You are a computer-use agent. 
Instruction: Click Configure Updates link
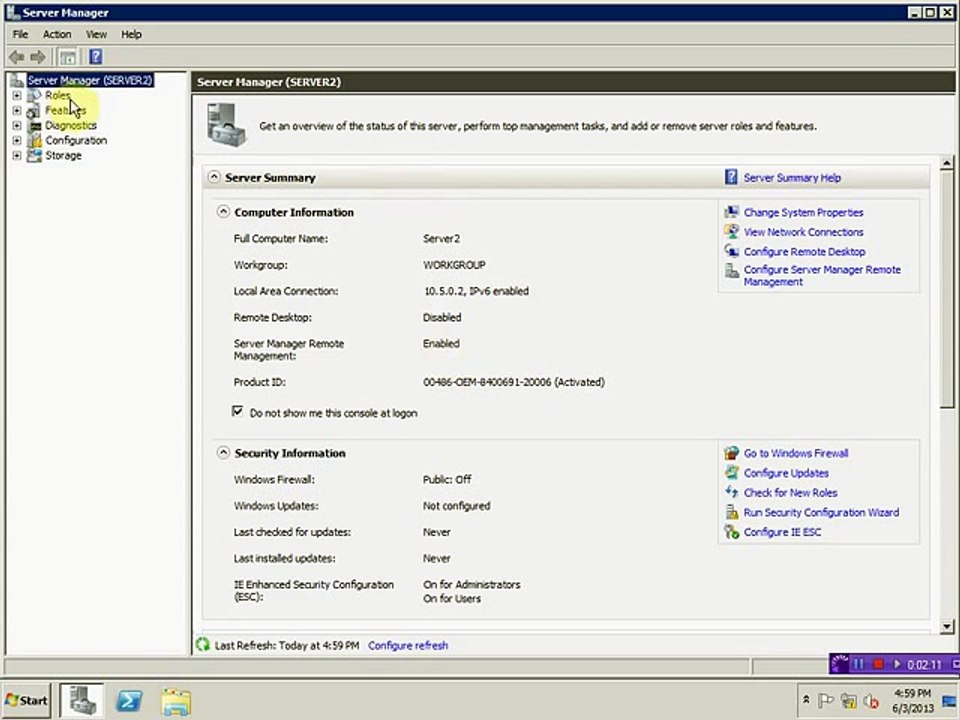coord(786,473)
